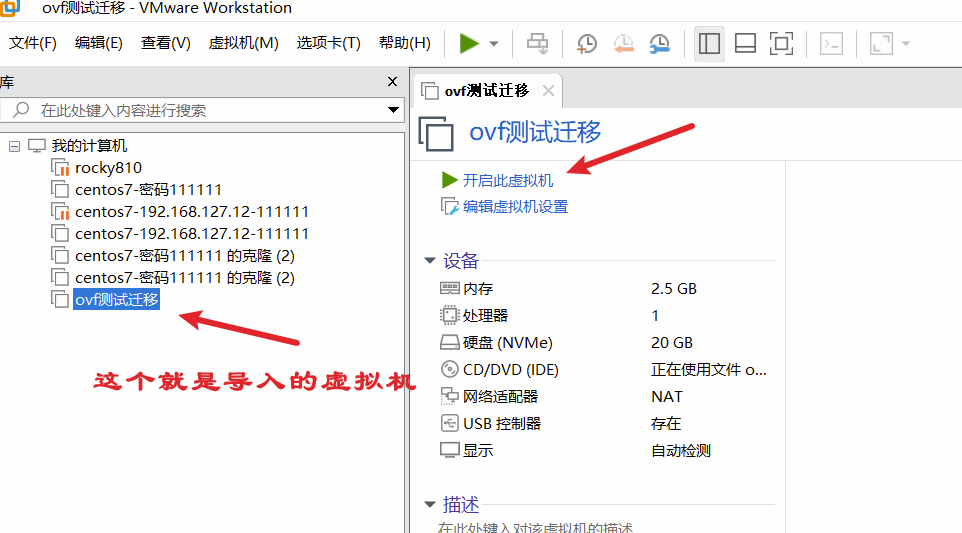
Task: Close the ovf测试迁移 tab
Action: click(x=548, y=91)
